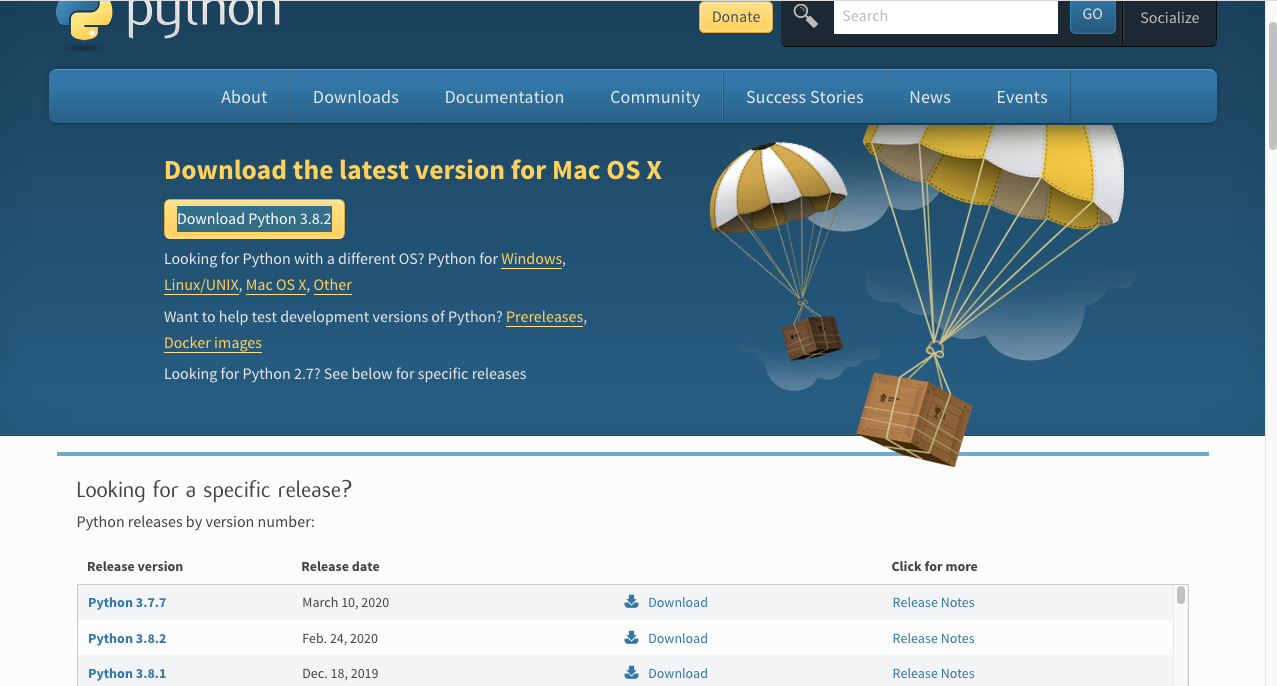Open the Prereleases link
The height and width of the screenshot is (686, 1277).
pyautogui.click(x=544, y=317)
